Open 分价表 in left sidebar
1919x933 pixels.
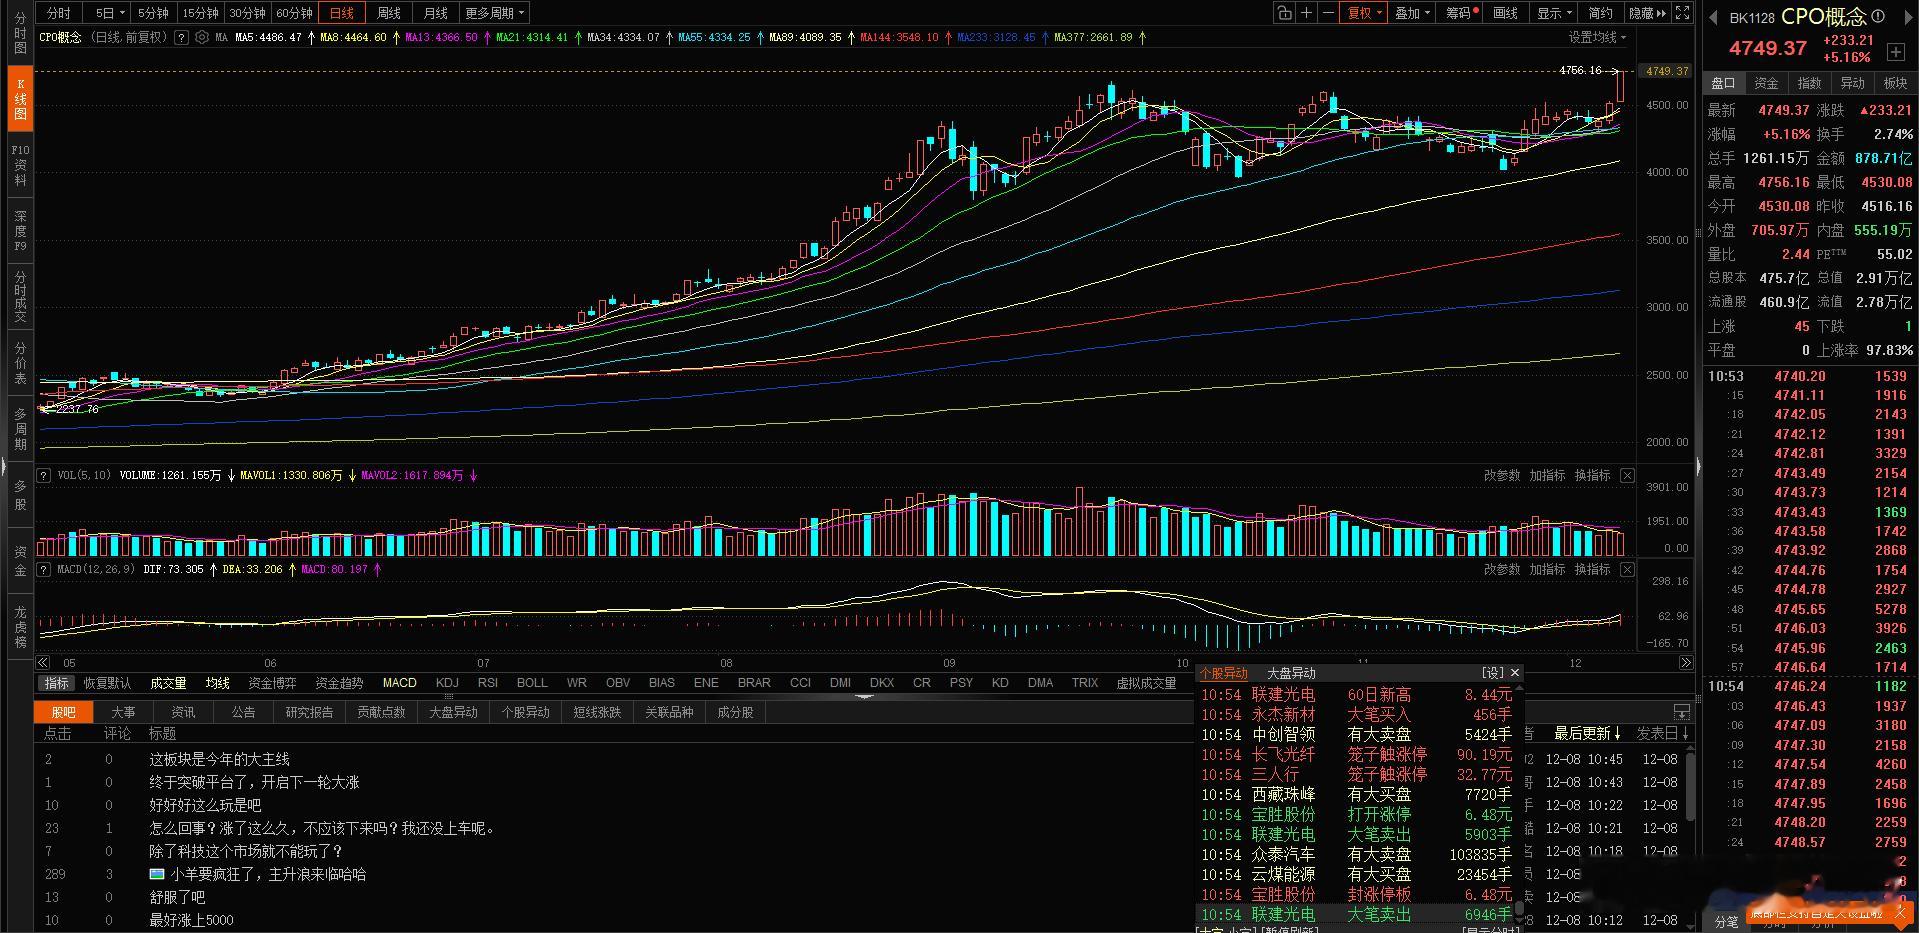click(x=20, y=362)
